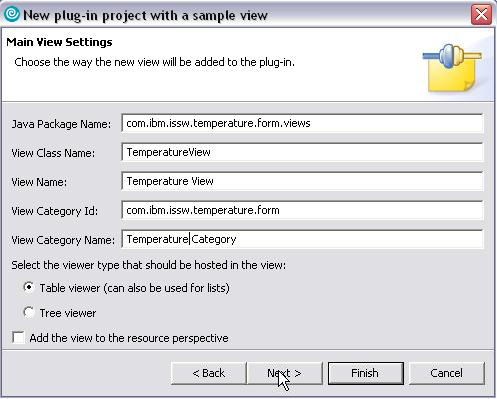Click the View Name field containing Temperature View
The height and width of the screenshot is (399, 497).
pyautogui.click(x=302, y=181)
